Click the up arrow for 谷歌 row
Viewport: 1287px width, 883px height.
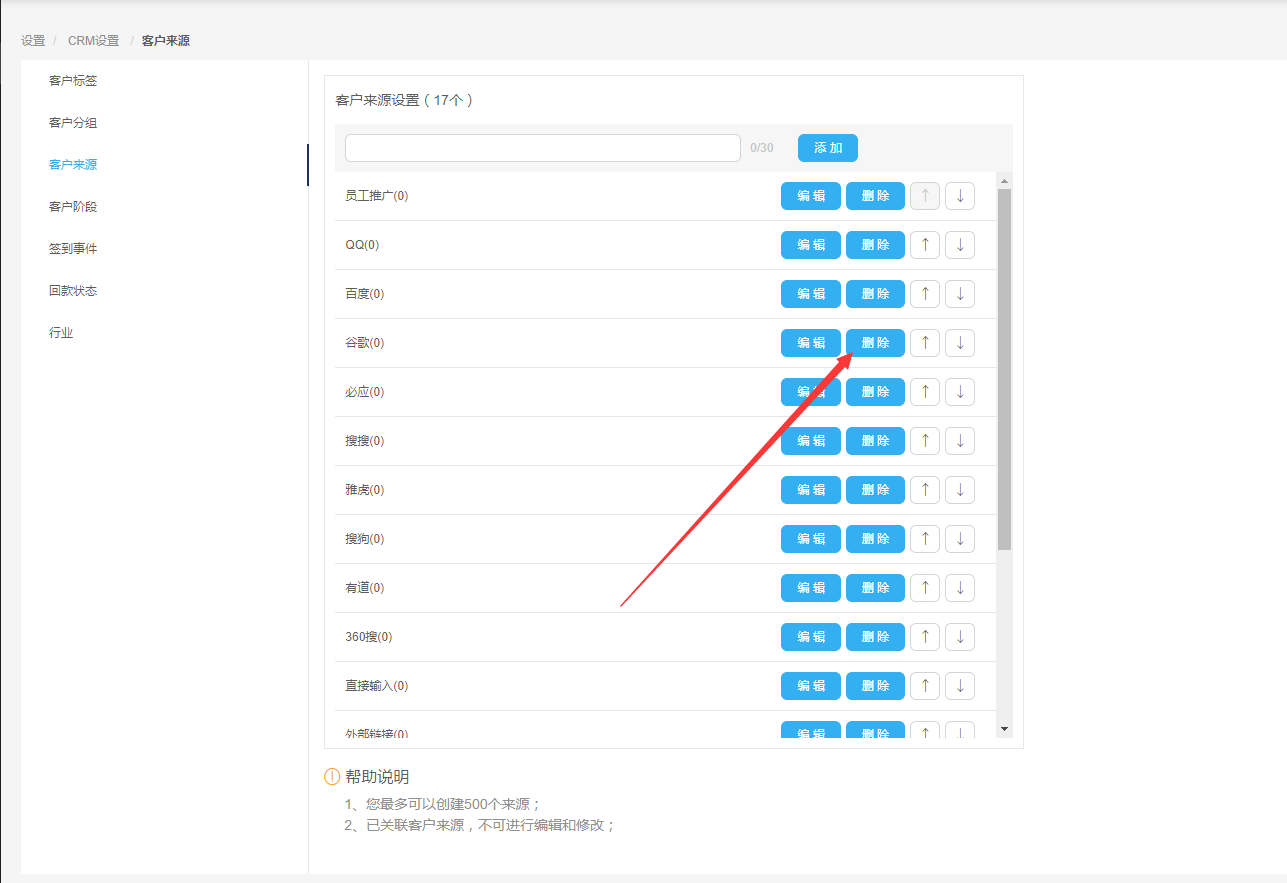tap(924, 343)
